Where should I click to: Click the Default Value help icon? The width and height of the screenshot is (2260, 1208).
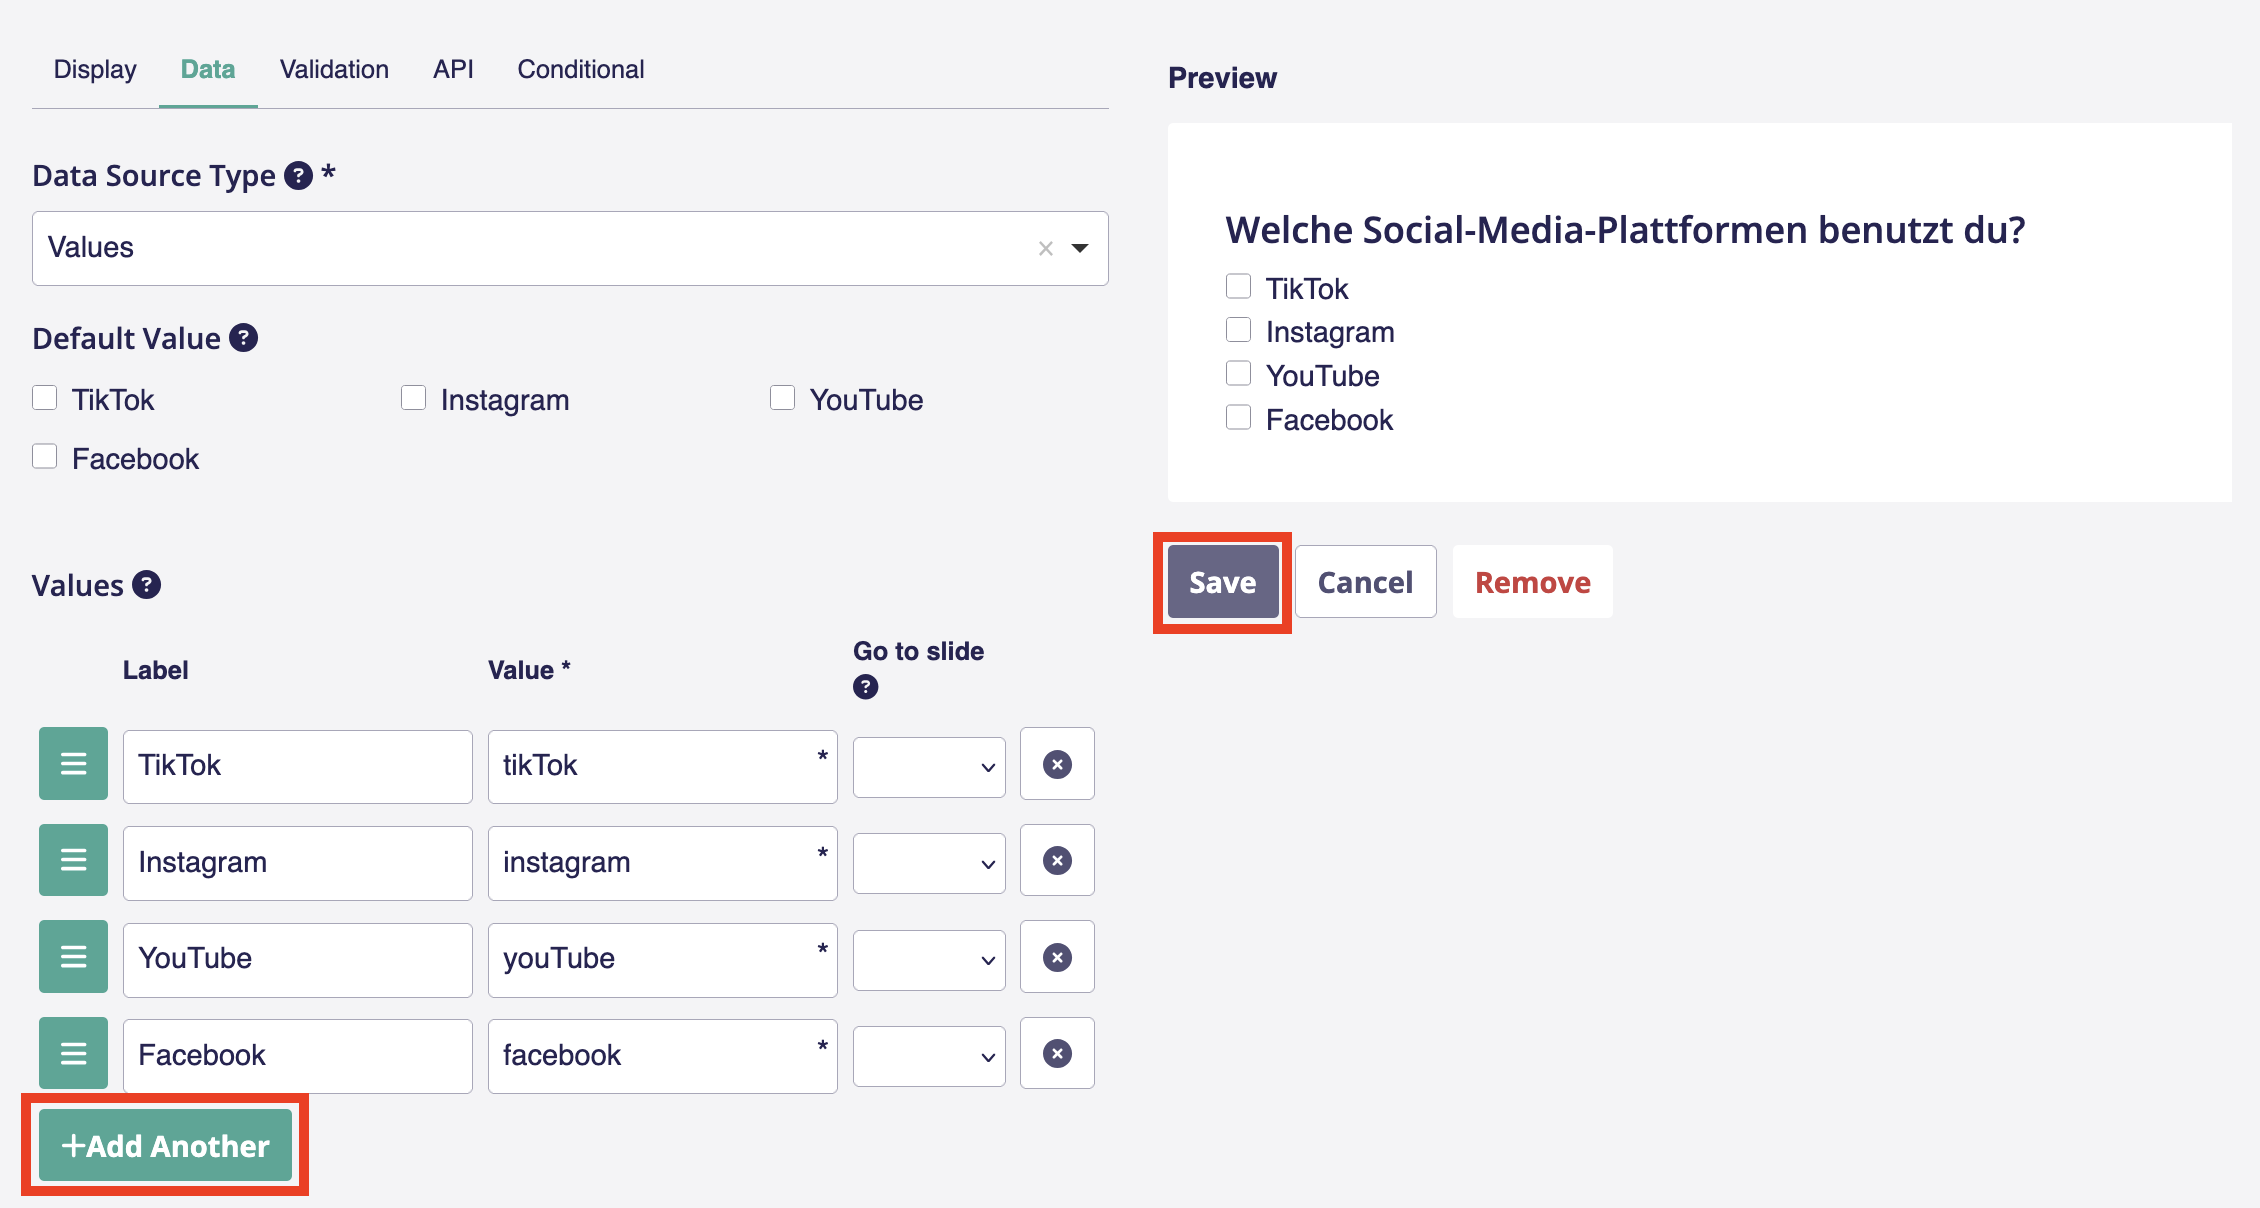click(243, 338)
